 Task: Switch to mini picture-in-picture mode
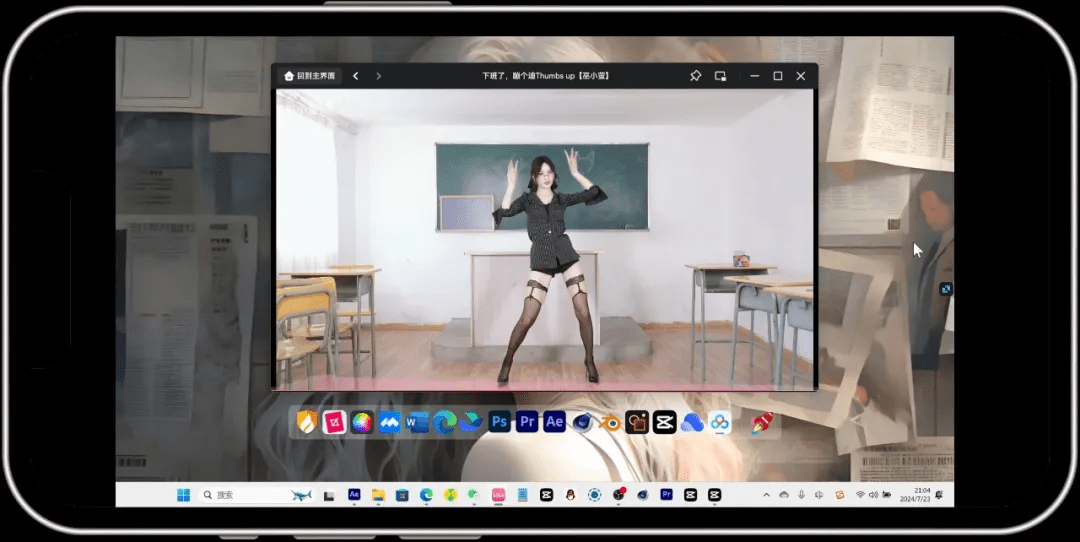[720, 76]
